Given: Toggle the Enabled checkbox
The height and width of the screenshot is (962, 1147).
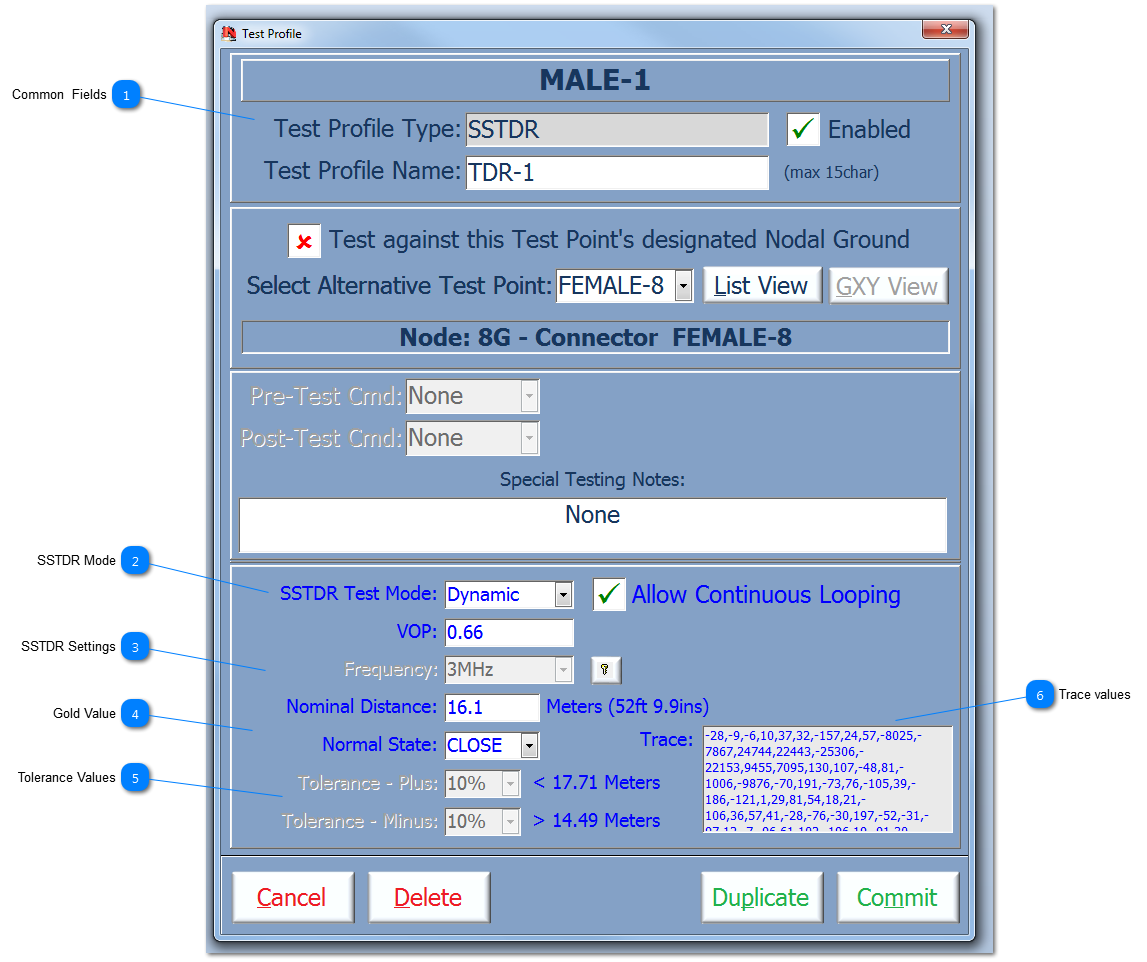Looking at the screenshot, I should 804,129.
